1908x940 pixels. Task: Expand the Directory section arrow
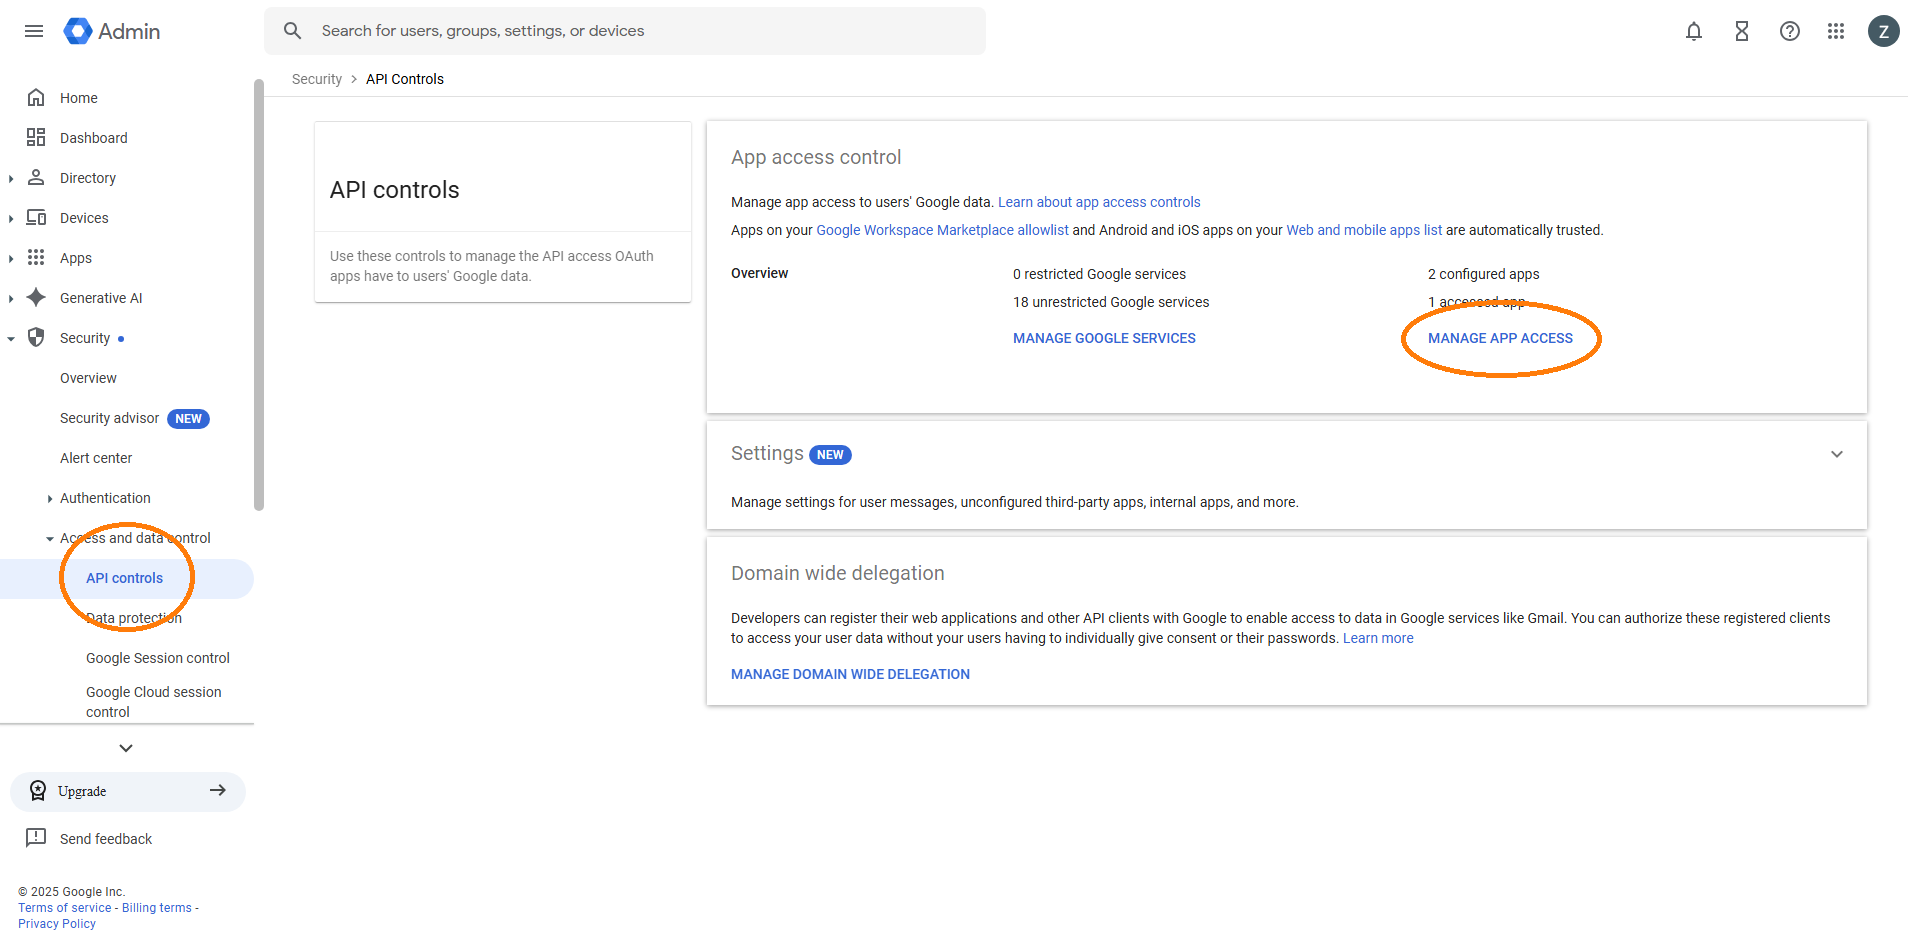tap(11, 178)
